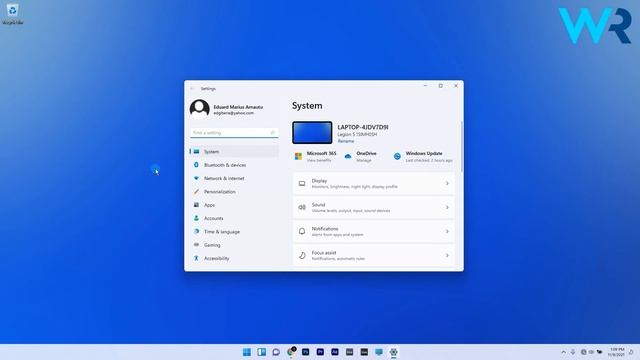
Task: Open the Recycle Bin on the desktop
Action: point(12,13)
